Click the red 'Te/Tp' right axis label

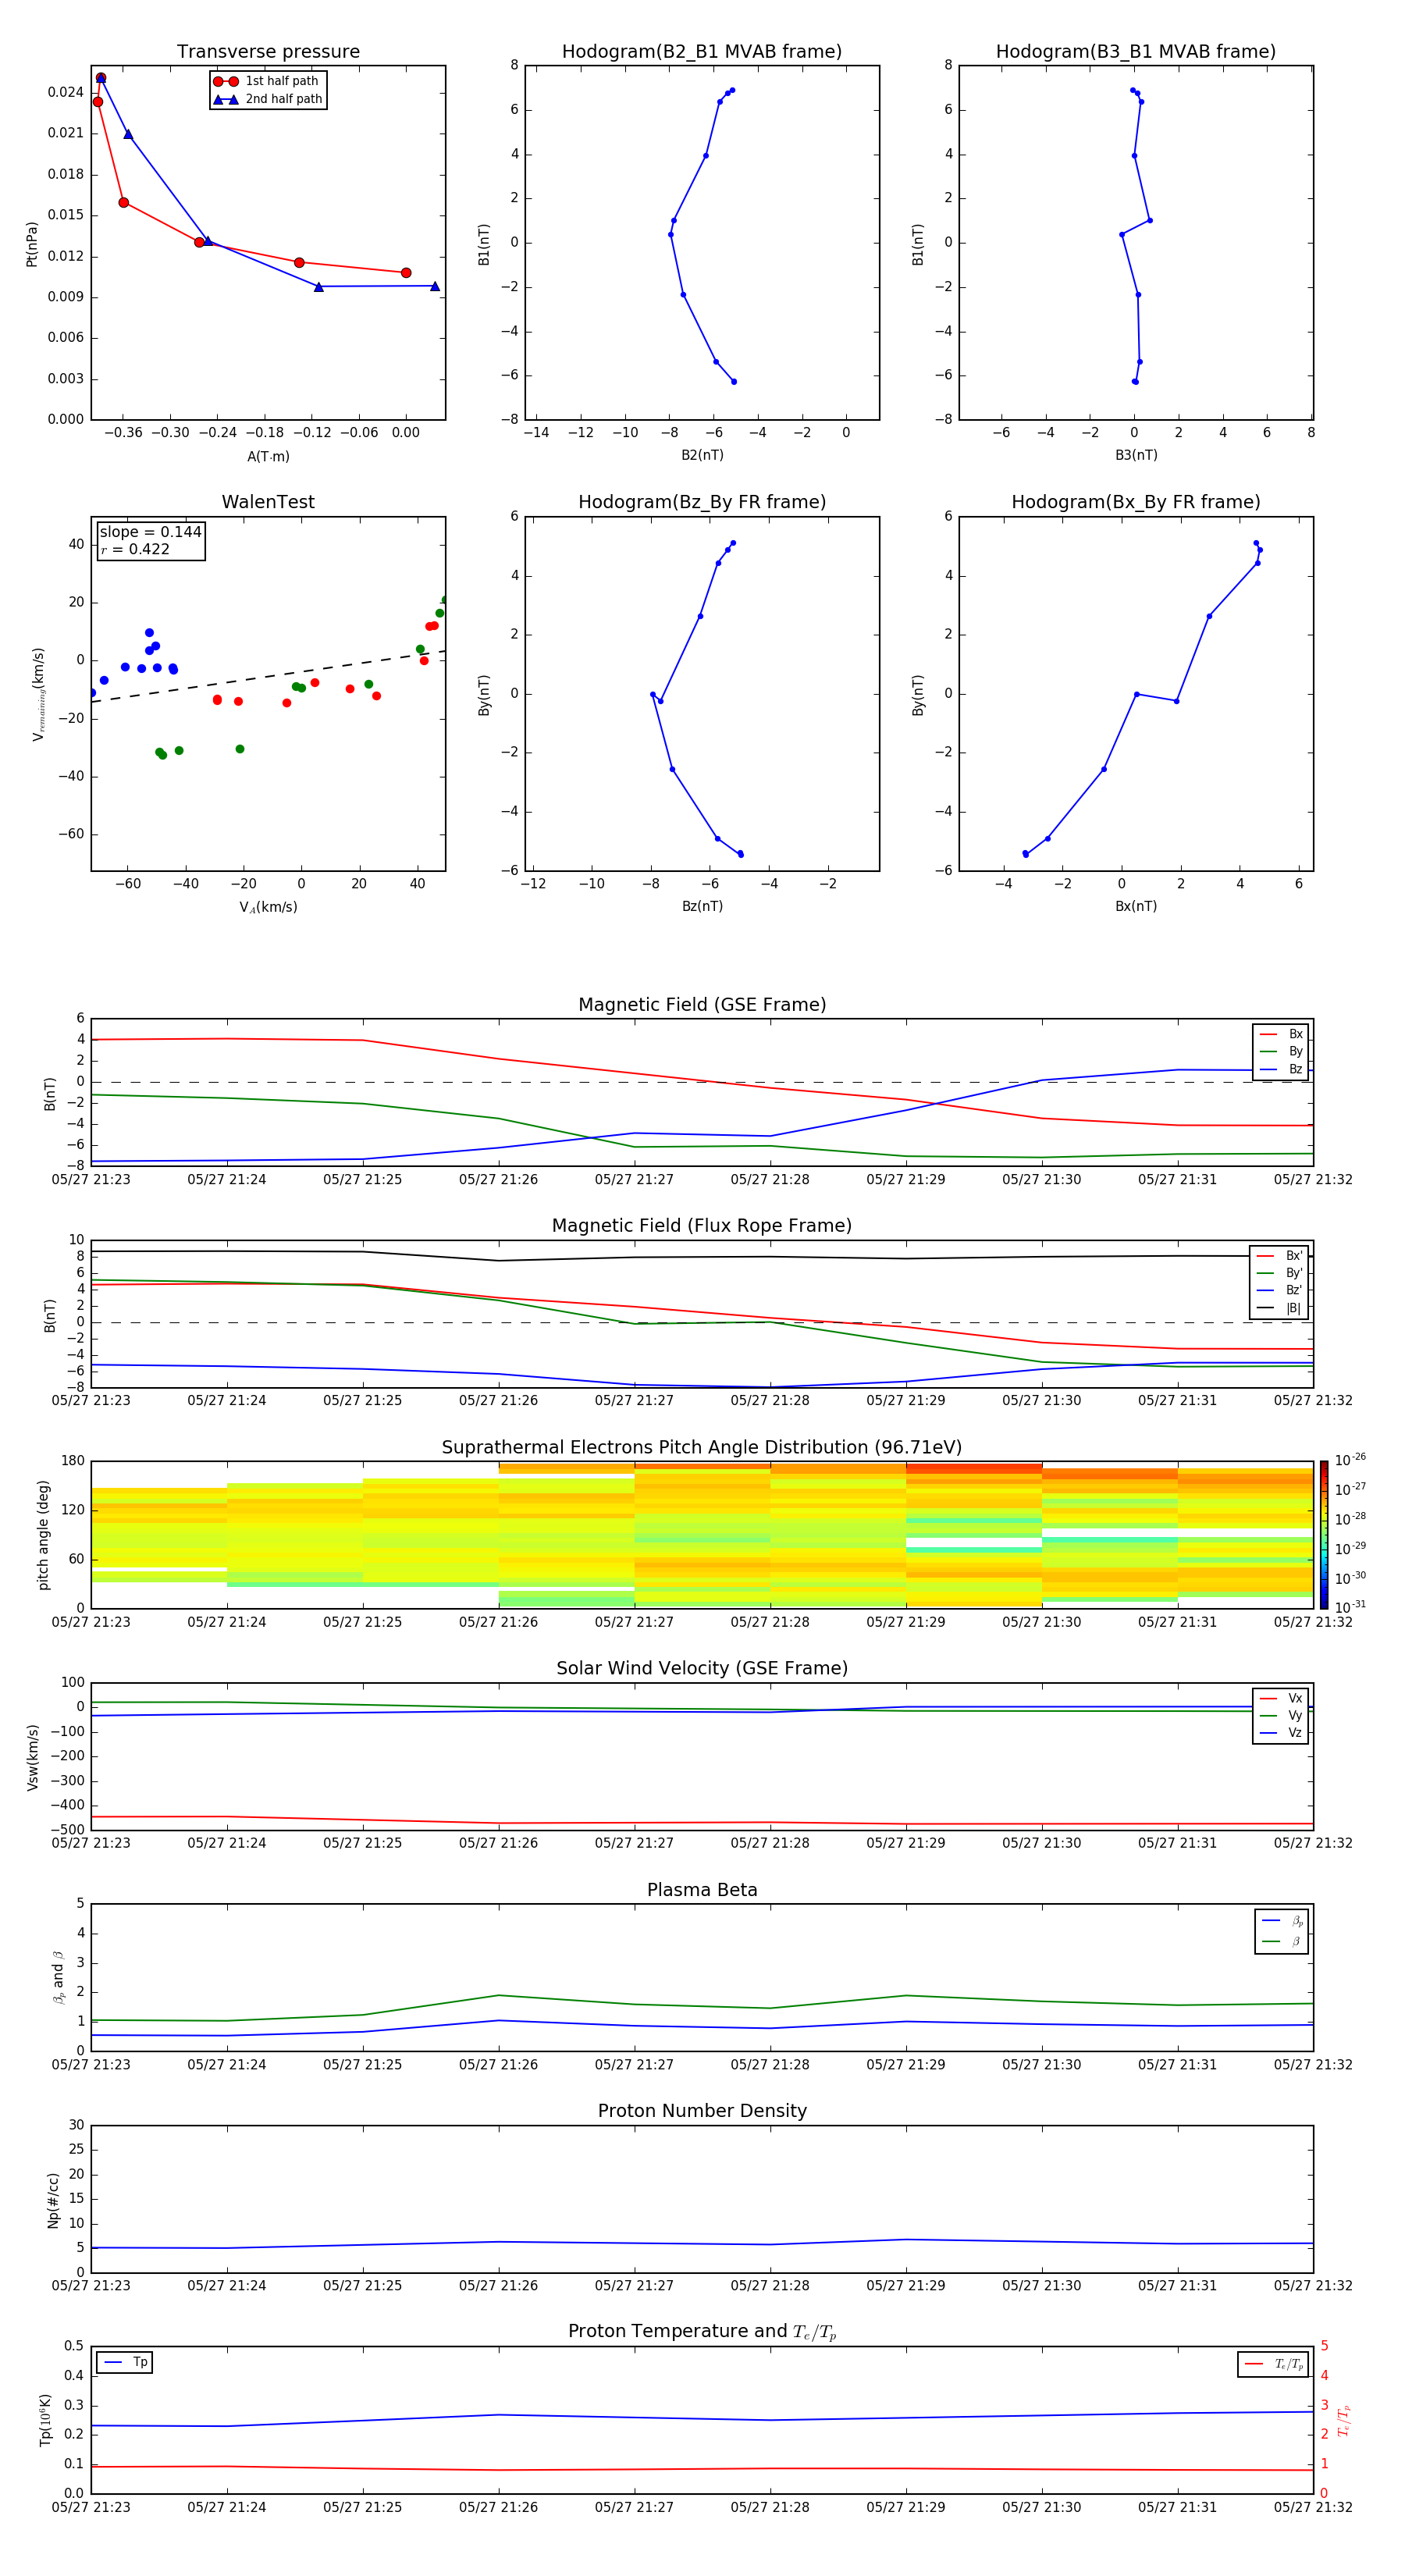click(x=1344, y=2421)
